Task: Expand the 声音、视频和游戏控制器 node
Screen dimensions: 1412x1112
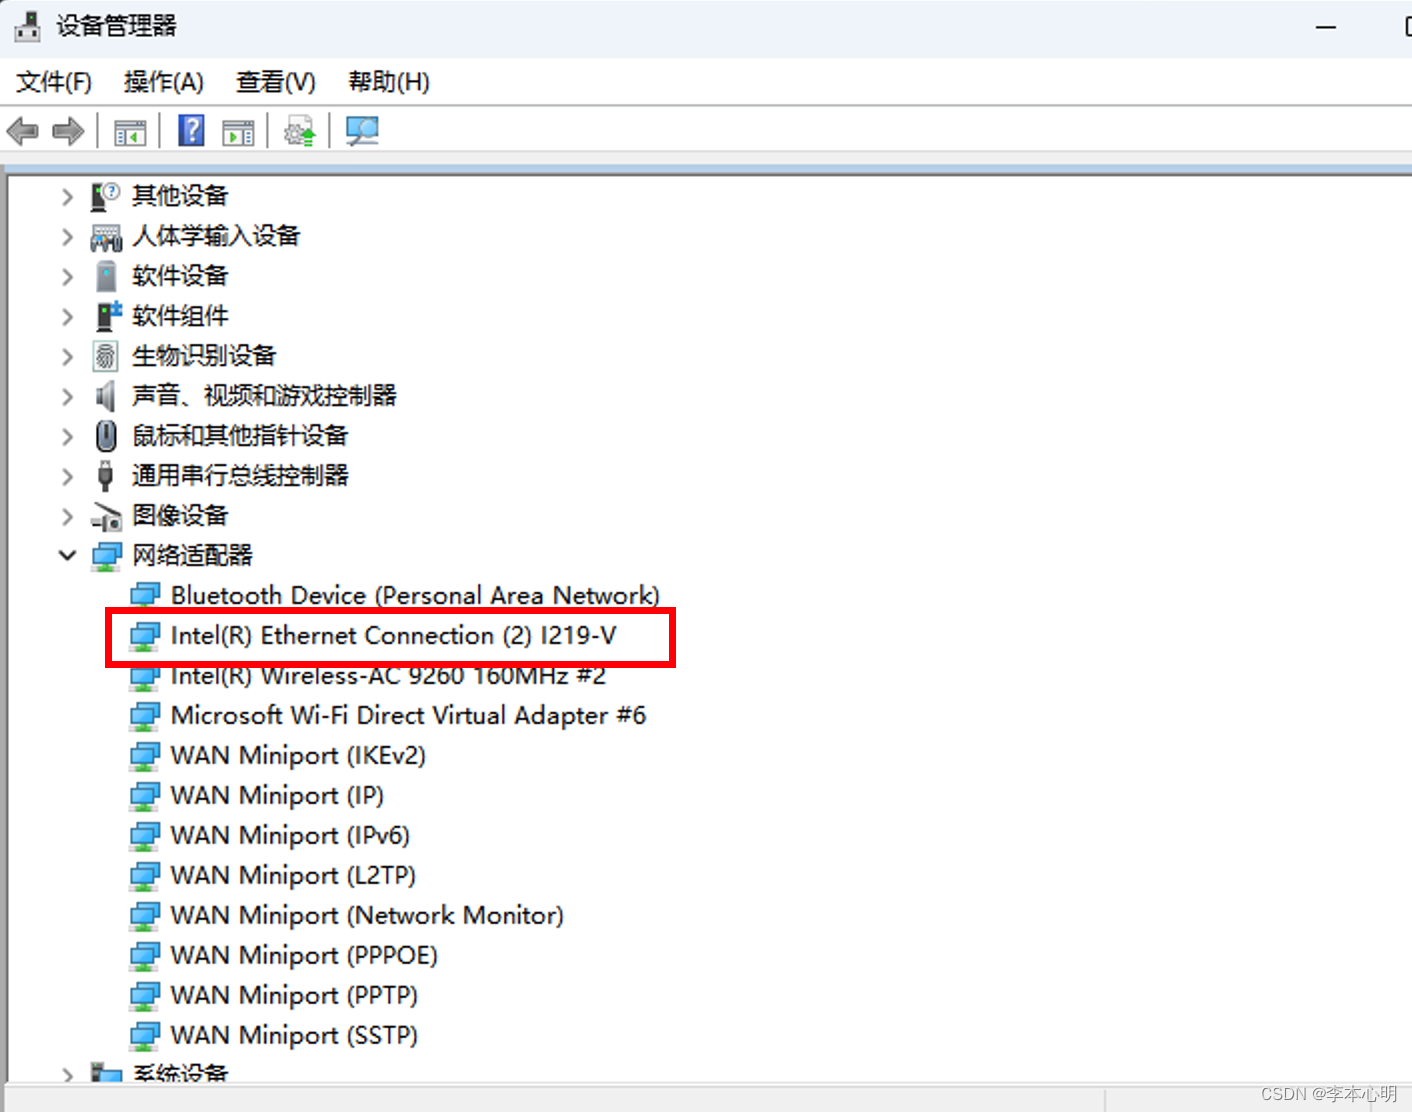Action: tap(67, 397)
